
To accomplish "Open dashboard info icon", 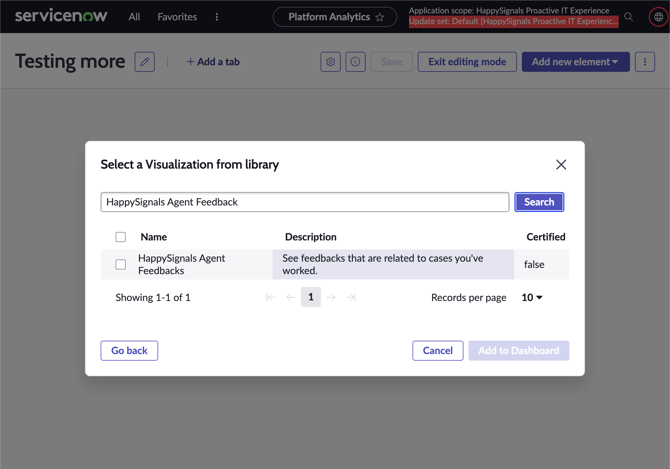I will pos(355,62).
